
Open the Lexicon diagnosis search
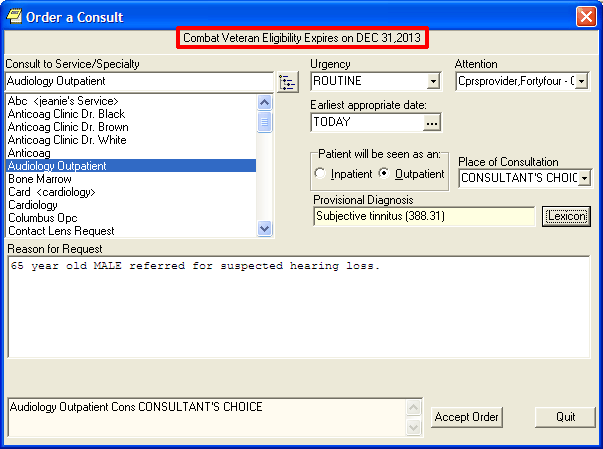coord(566,216)
